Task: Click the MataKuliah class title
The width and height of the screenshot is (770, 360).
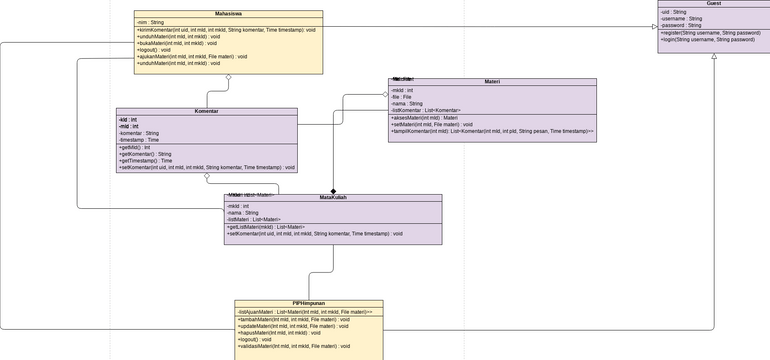Action: click(333, 197)
